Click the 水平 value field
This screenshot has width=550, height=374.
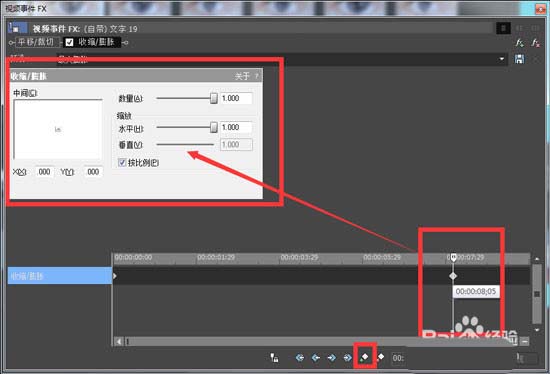pos(236,127)
